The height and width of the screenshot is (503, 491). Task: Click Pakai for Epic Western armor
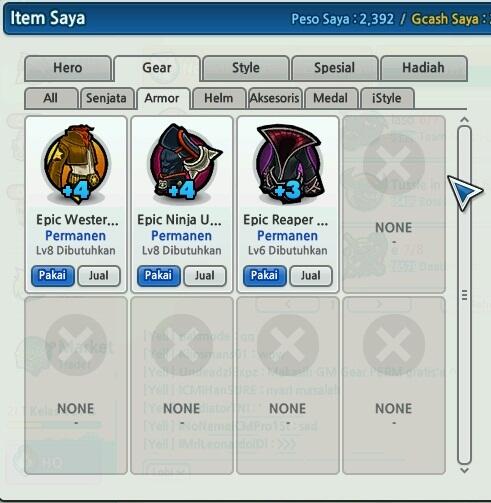[53, 276]
